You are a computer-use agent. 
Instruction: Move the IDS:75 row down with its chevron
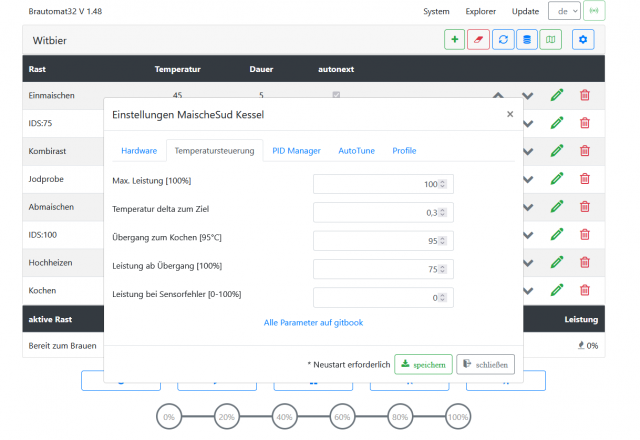pos(528,124)
